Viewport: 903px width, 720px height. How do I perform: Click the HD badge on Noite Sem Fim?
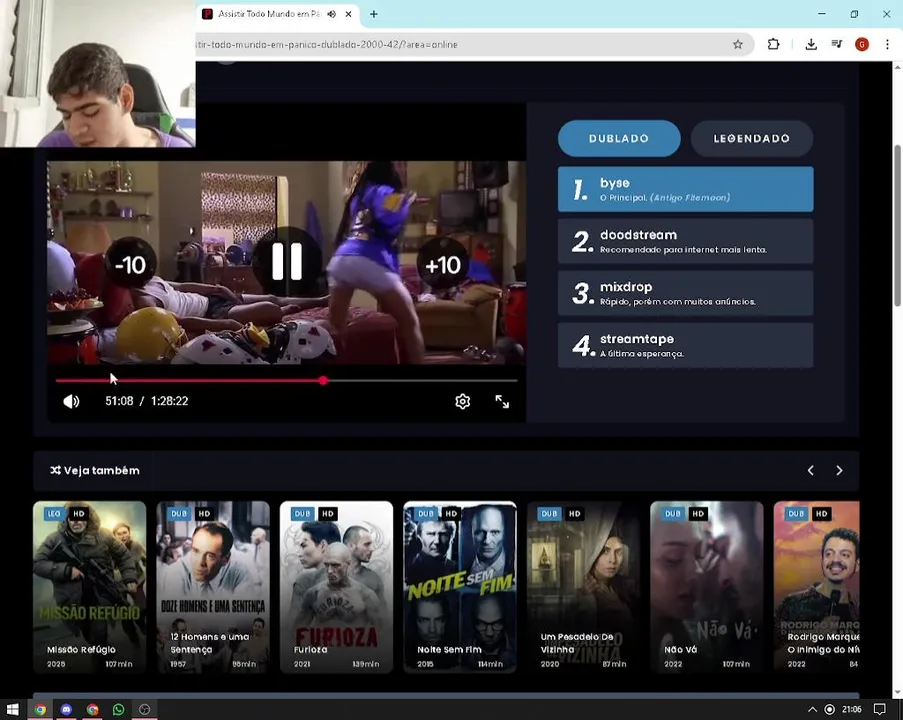coord(451,513)
